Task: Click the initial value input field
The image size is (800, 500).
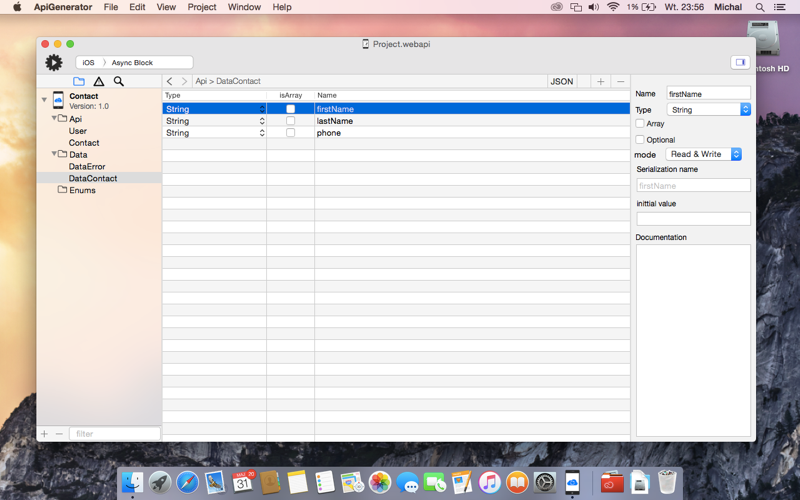Action: (693, 219)
